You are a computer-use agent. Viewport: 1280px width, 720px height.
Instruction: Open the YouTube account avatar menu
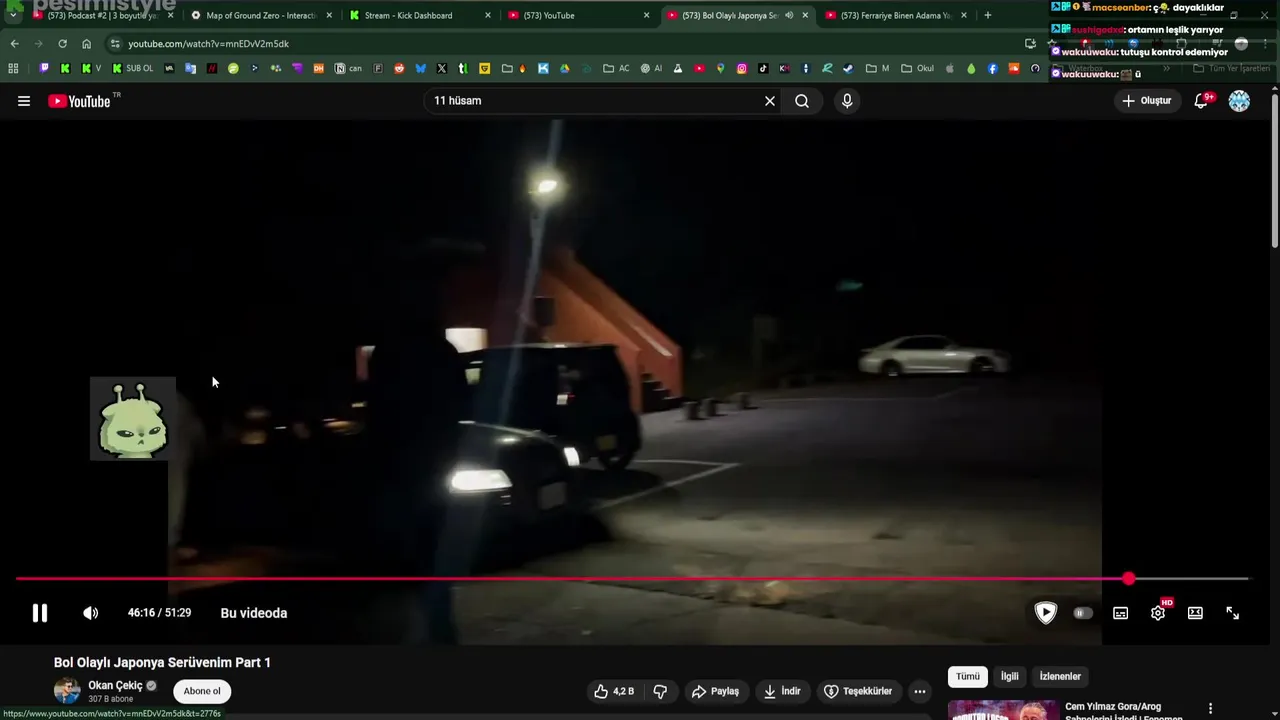(x=1239, y=101)
